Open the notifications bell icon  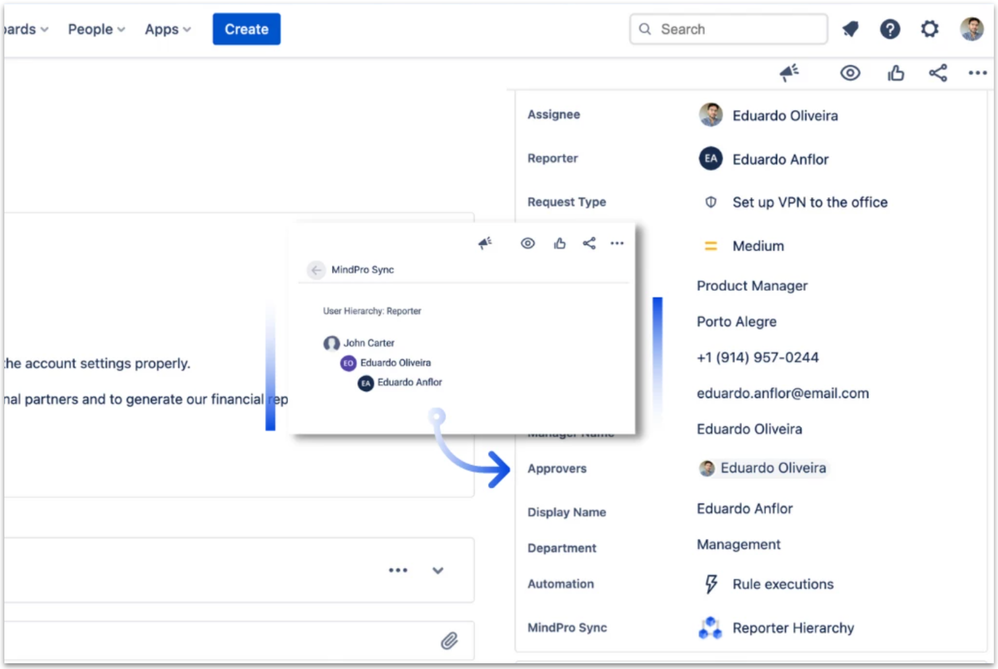coord(850,29)
